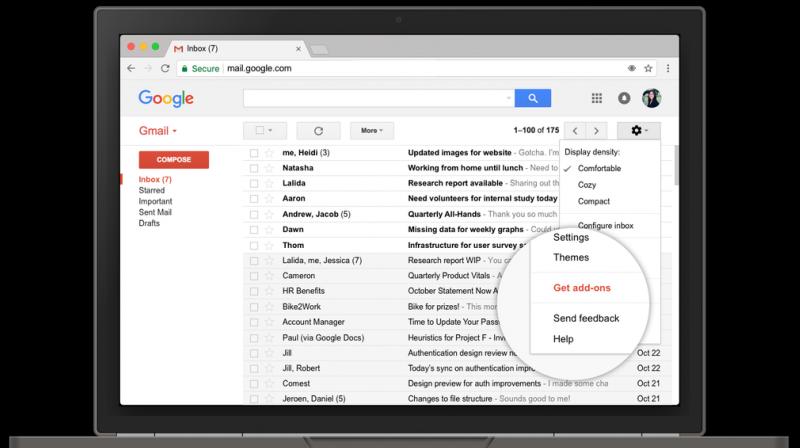The height and width of the screenshot is (448, 800).
Task: Tick the Paul (via Google Docs) checkbox
Action: (254, 338)
